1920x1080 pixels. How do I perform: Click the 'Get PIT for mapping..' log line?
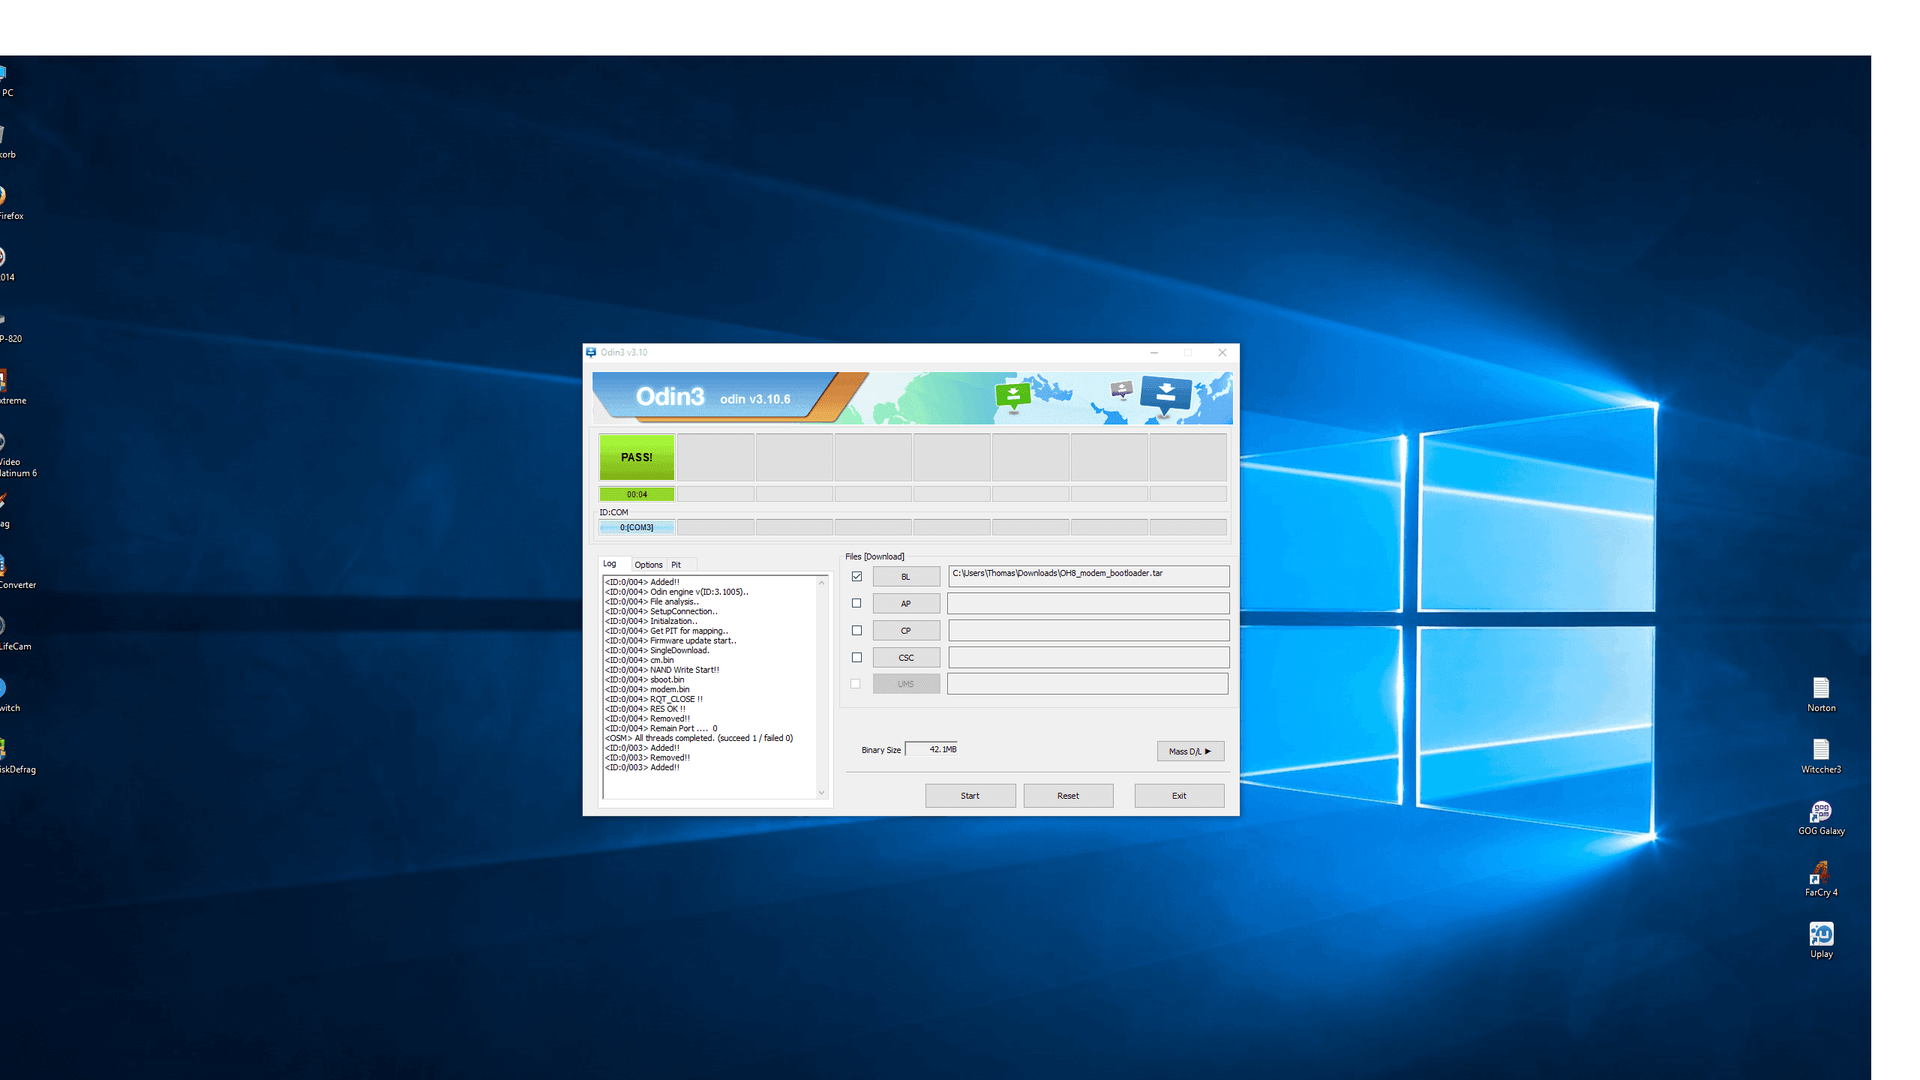pos(667,631)
